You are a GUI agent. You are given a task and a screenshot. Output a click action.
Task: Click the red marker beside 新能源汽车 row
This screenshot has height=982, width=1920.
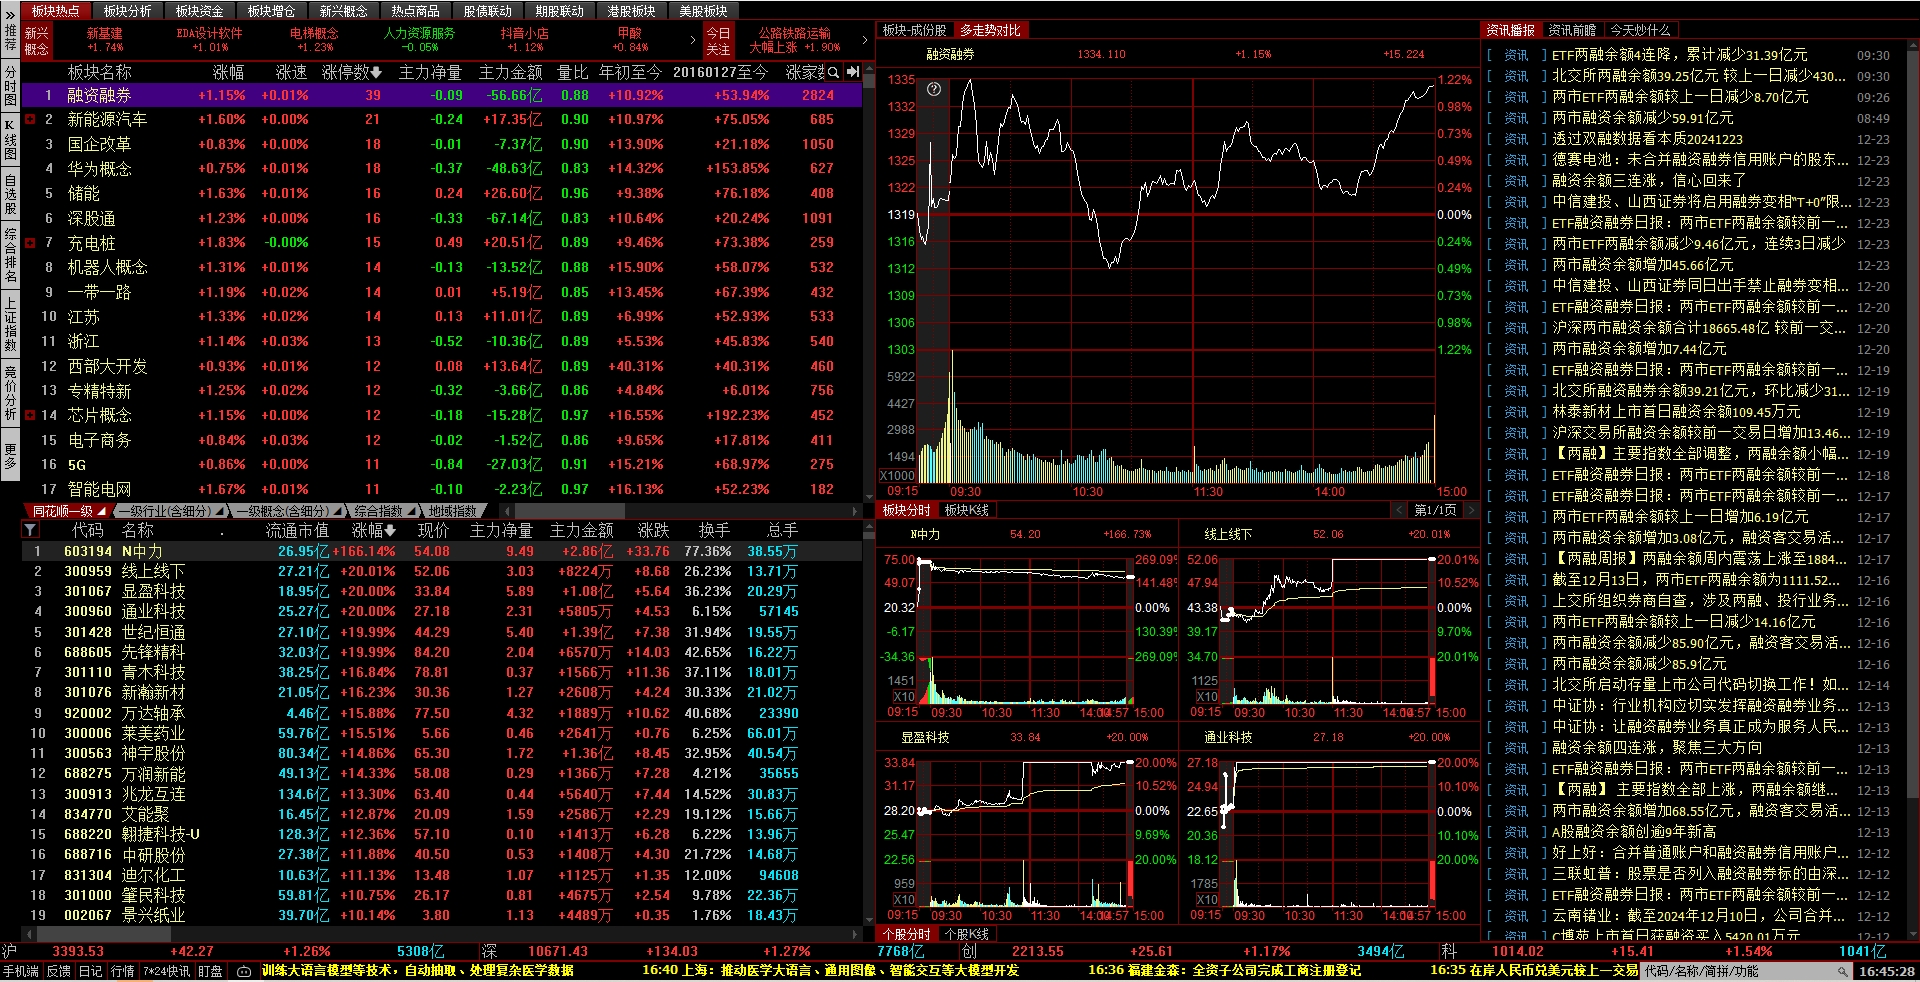tap(30, 120)
